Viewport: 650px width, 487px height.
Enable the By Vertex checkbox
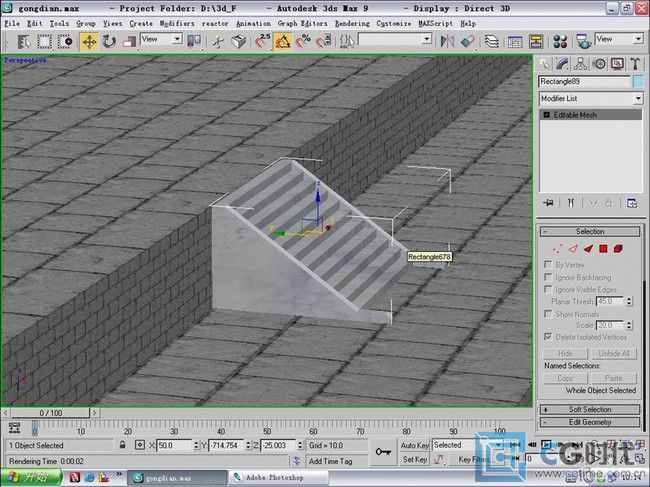coord(548,265)
